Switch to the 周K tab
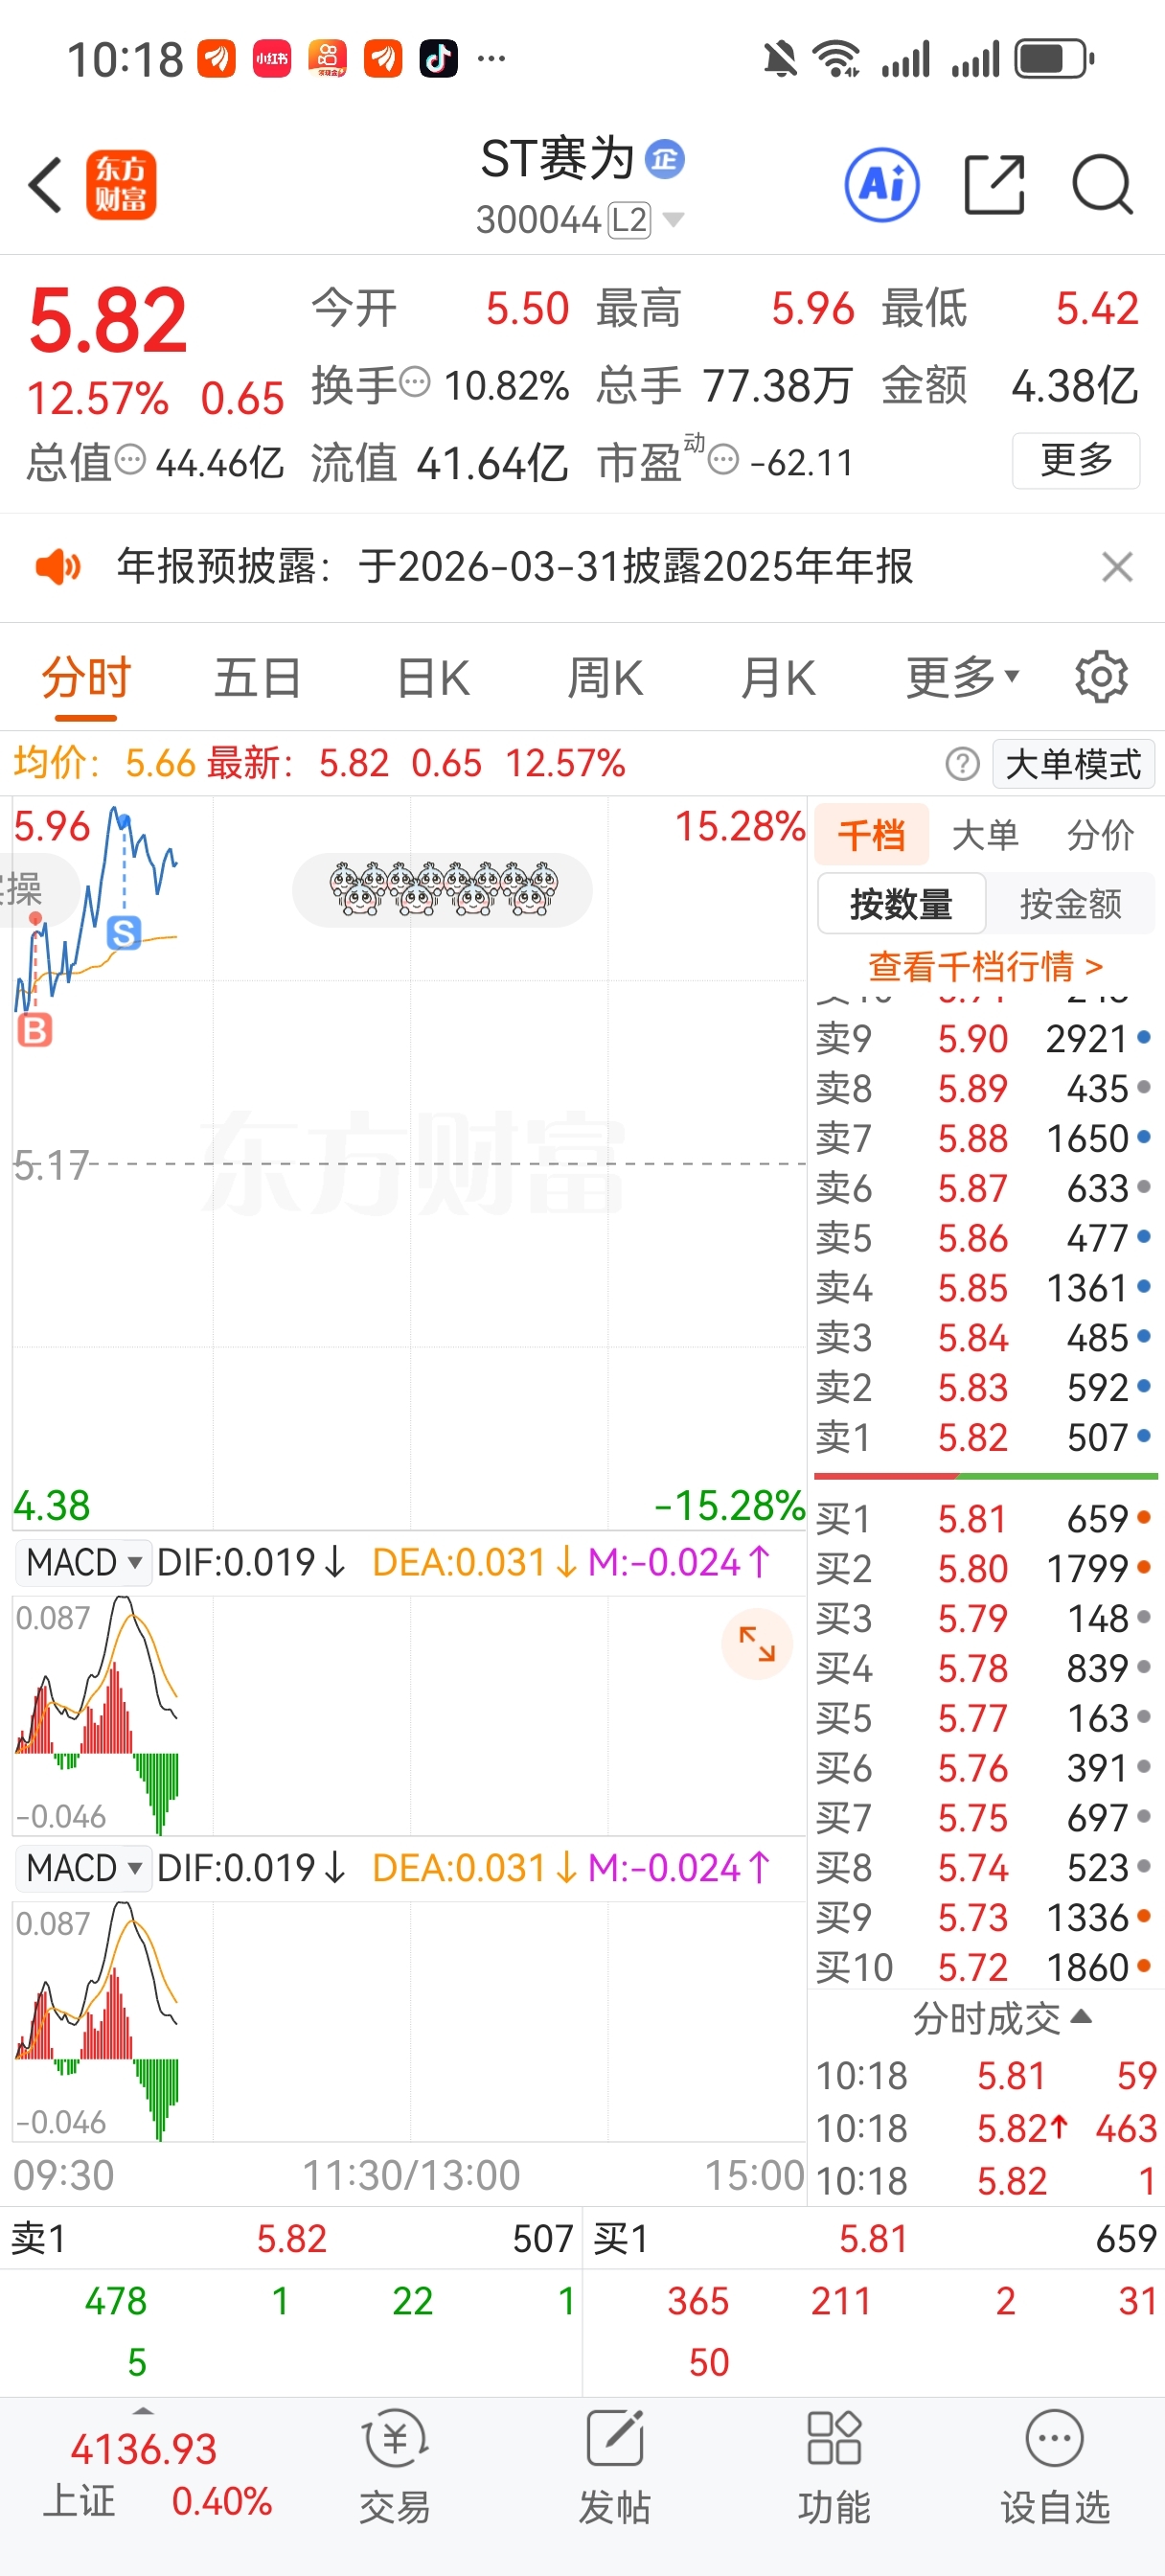Viewport: 1165px width, 2576px height. tap(605, 677)
